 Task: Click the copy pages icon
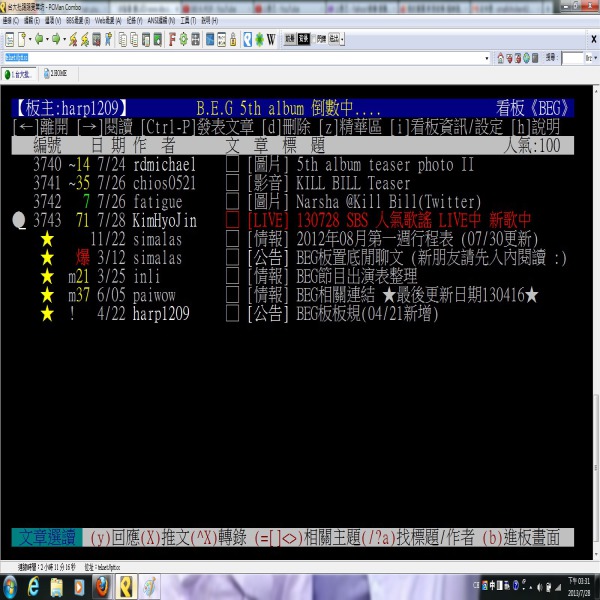(x=122, y=39)
